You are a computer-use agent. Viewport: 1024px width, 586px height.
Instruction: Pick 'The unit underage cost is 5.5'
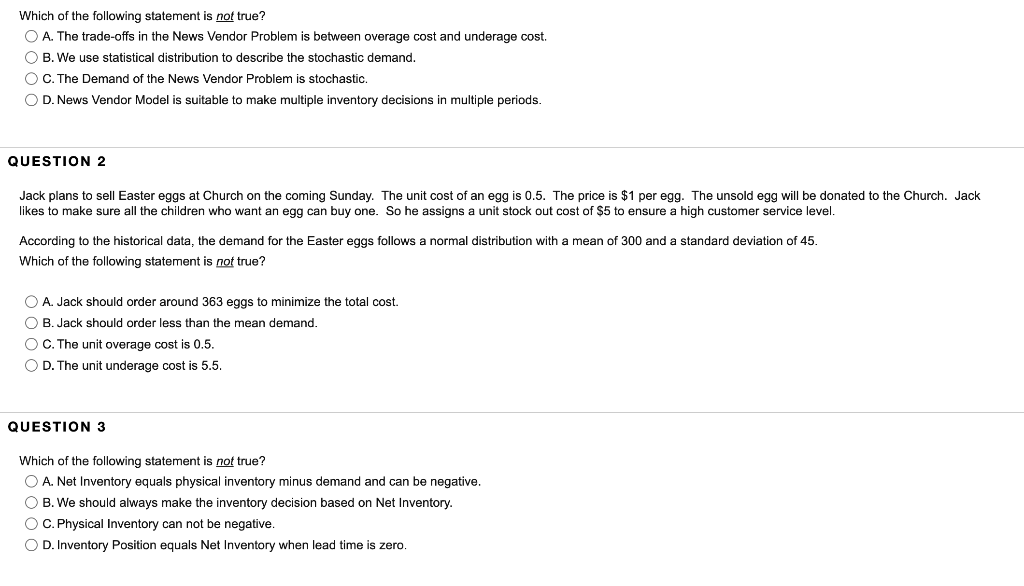click(x=33, y=365)
